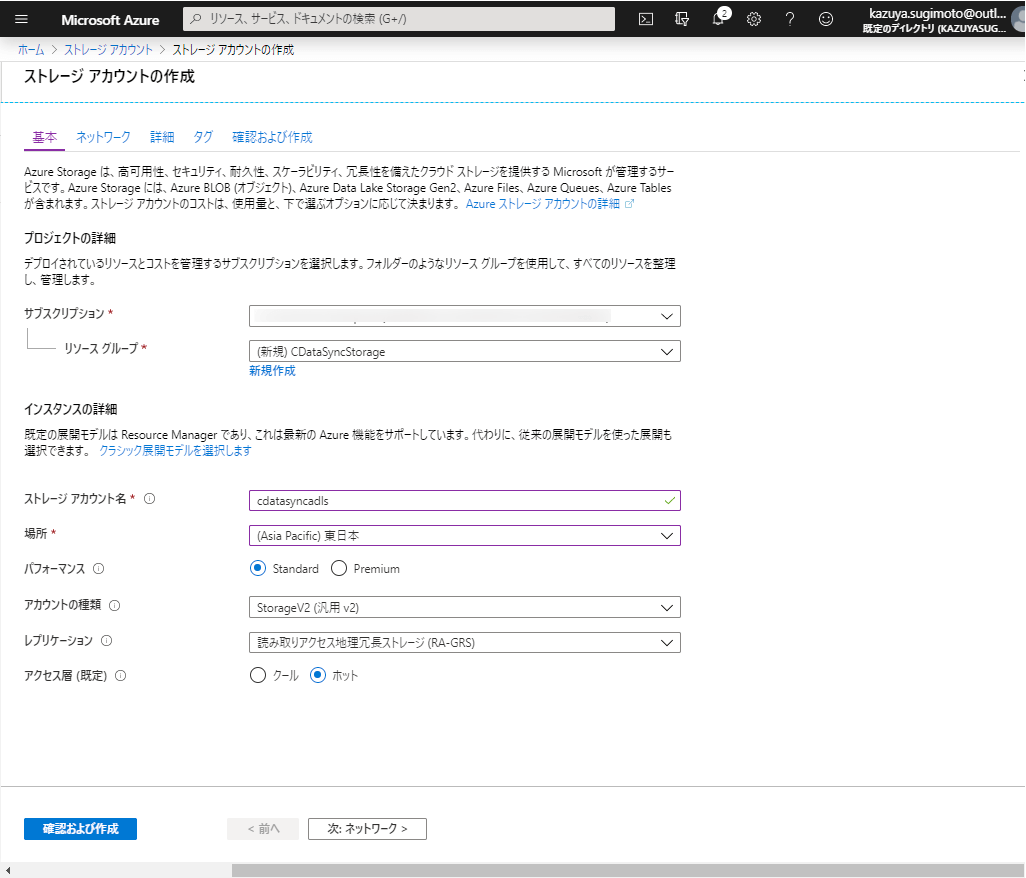
Task: Open portal settings gear
Action: tap(754, 19)
